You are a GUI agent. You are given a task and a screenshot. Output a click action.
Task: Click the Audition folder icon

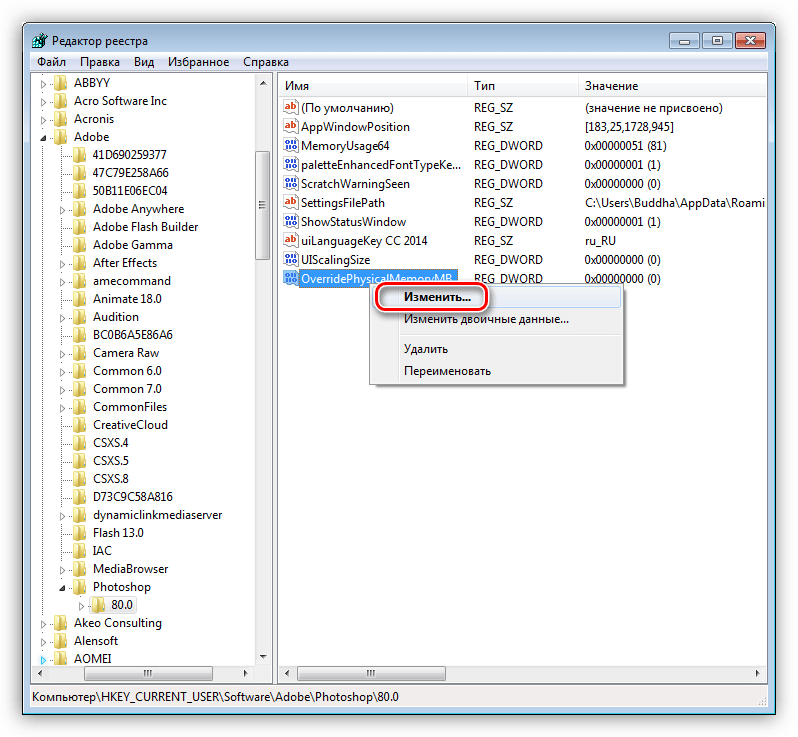(x=79, y=317)
